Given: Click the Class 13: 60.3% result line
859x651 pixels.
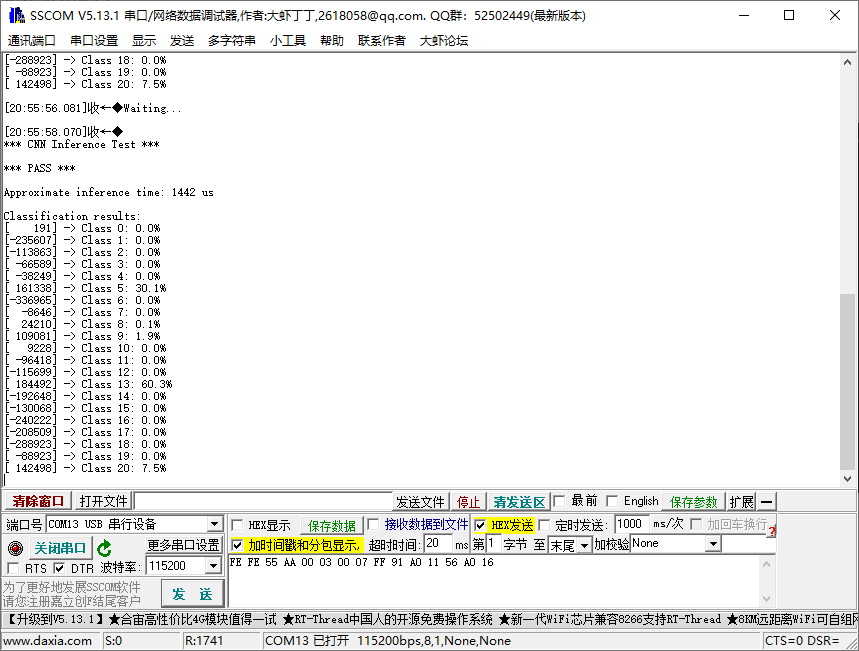Looking at the screenshot, I should (x=88, y=384).
